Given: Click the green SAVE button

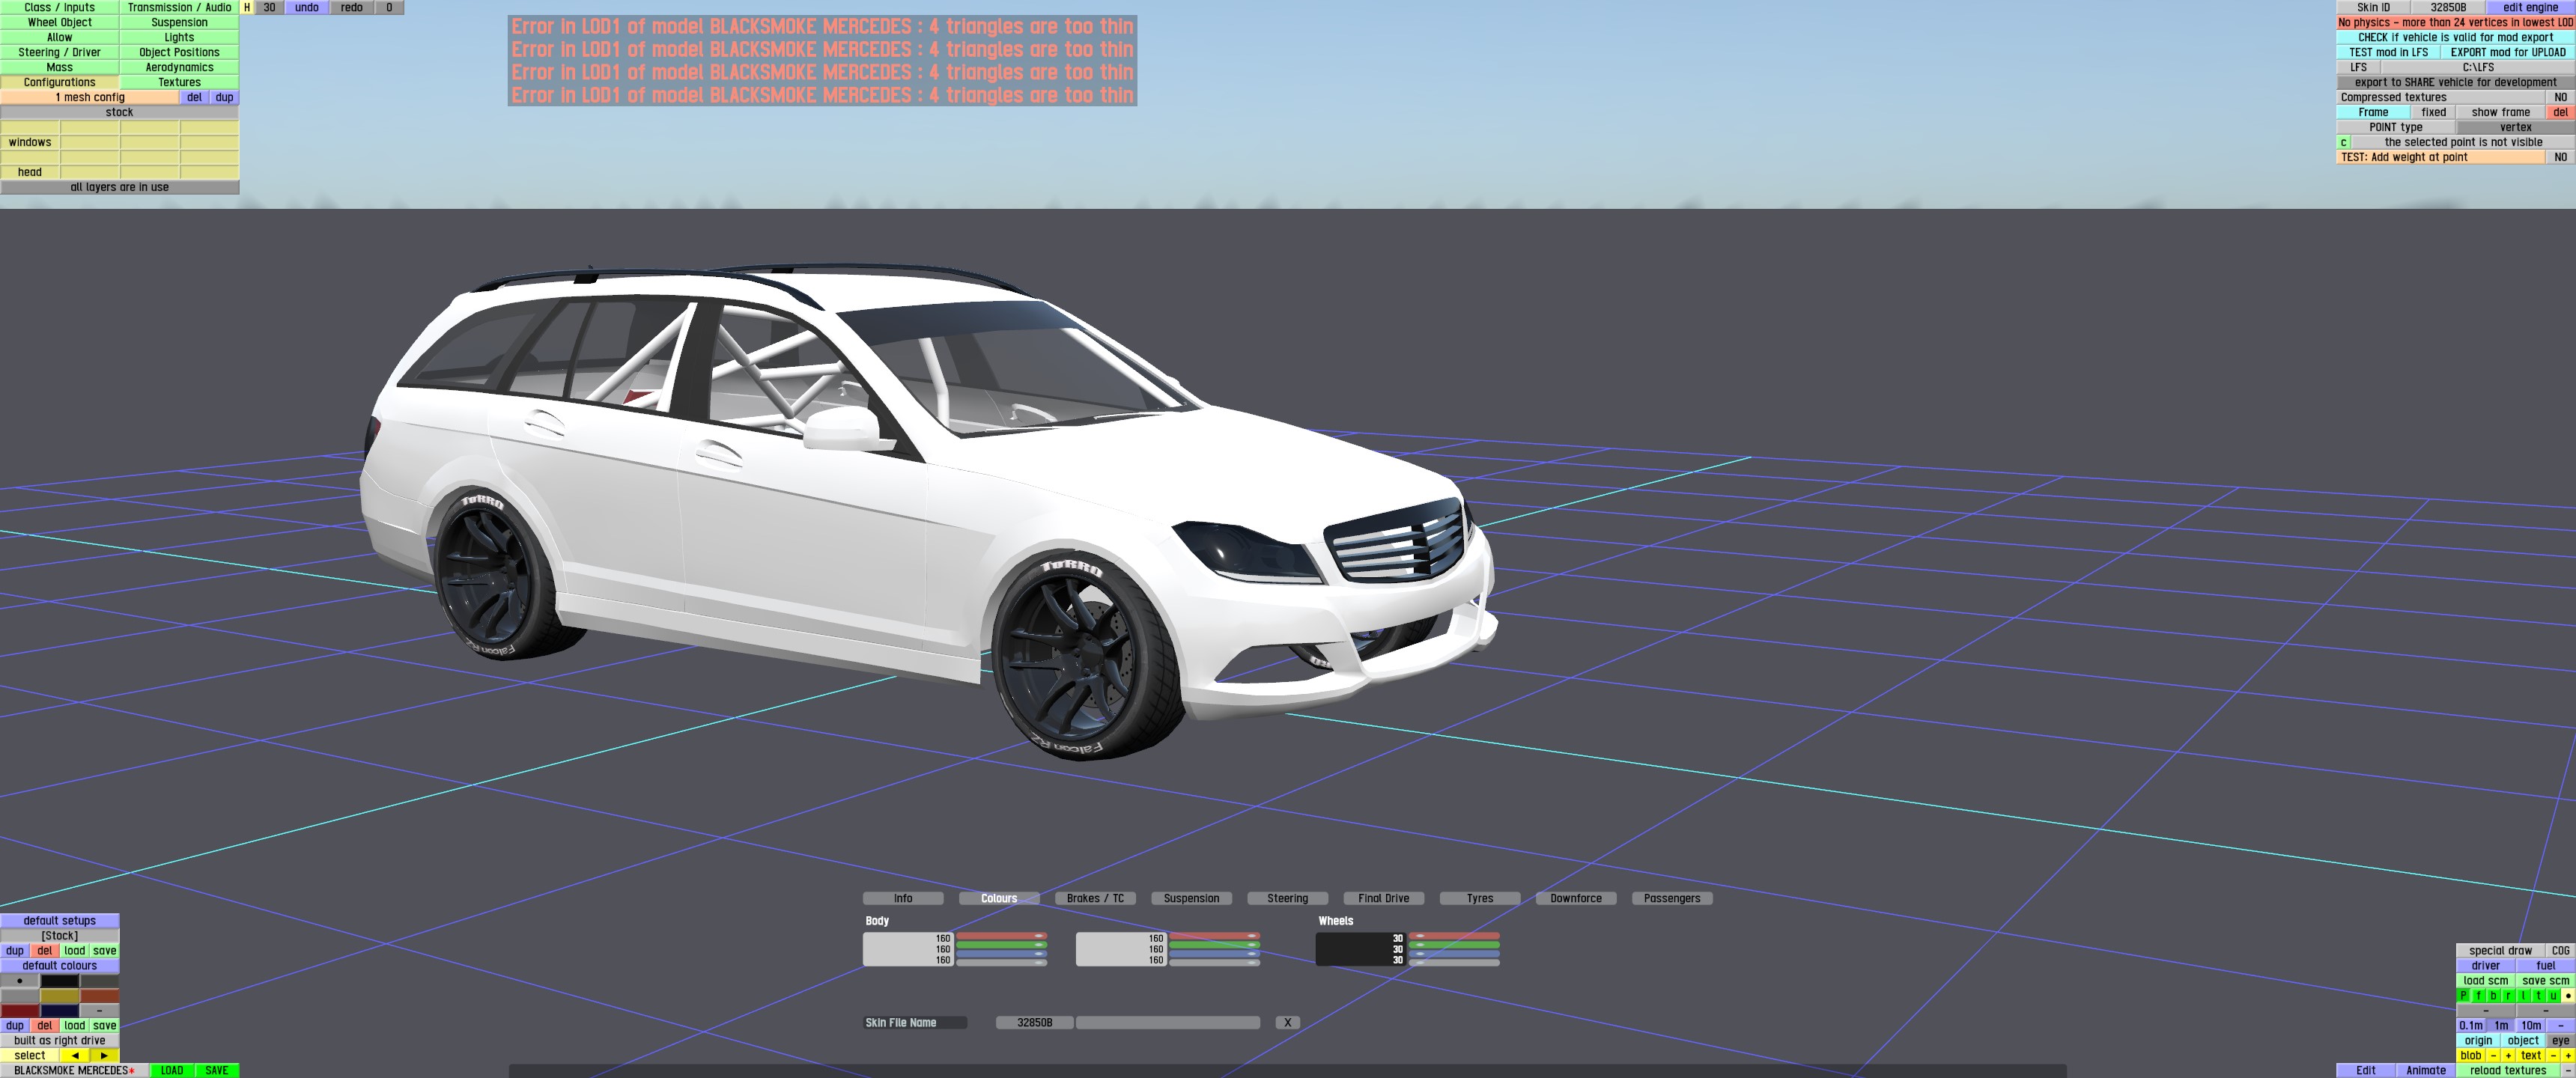Looking at the screenshot, I should click(x=216, y=1070).
